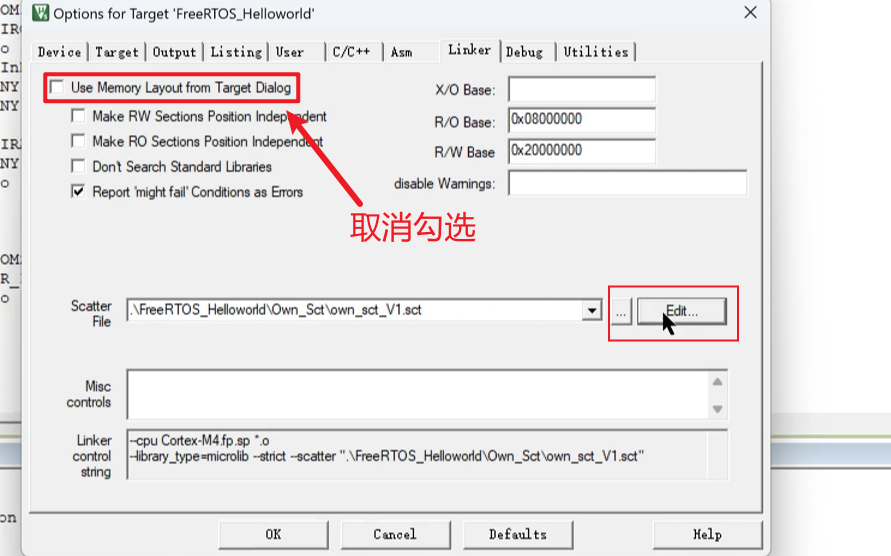Select the C/C++ tab
The height and width of the screenshot is (556, 891).
[352, 52]
